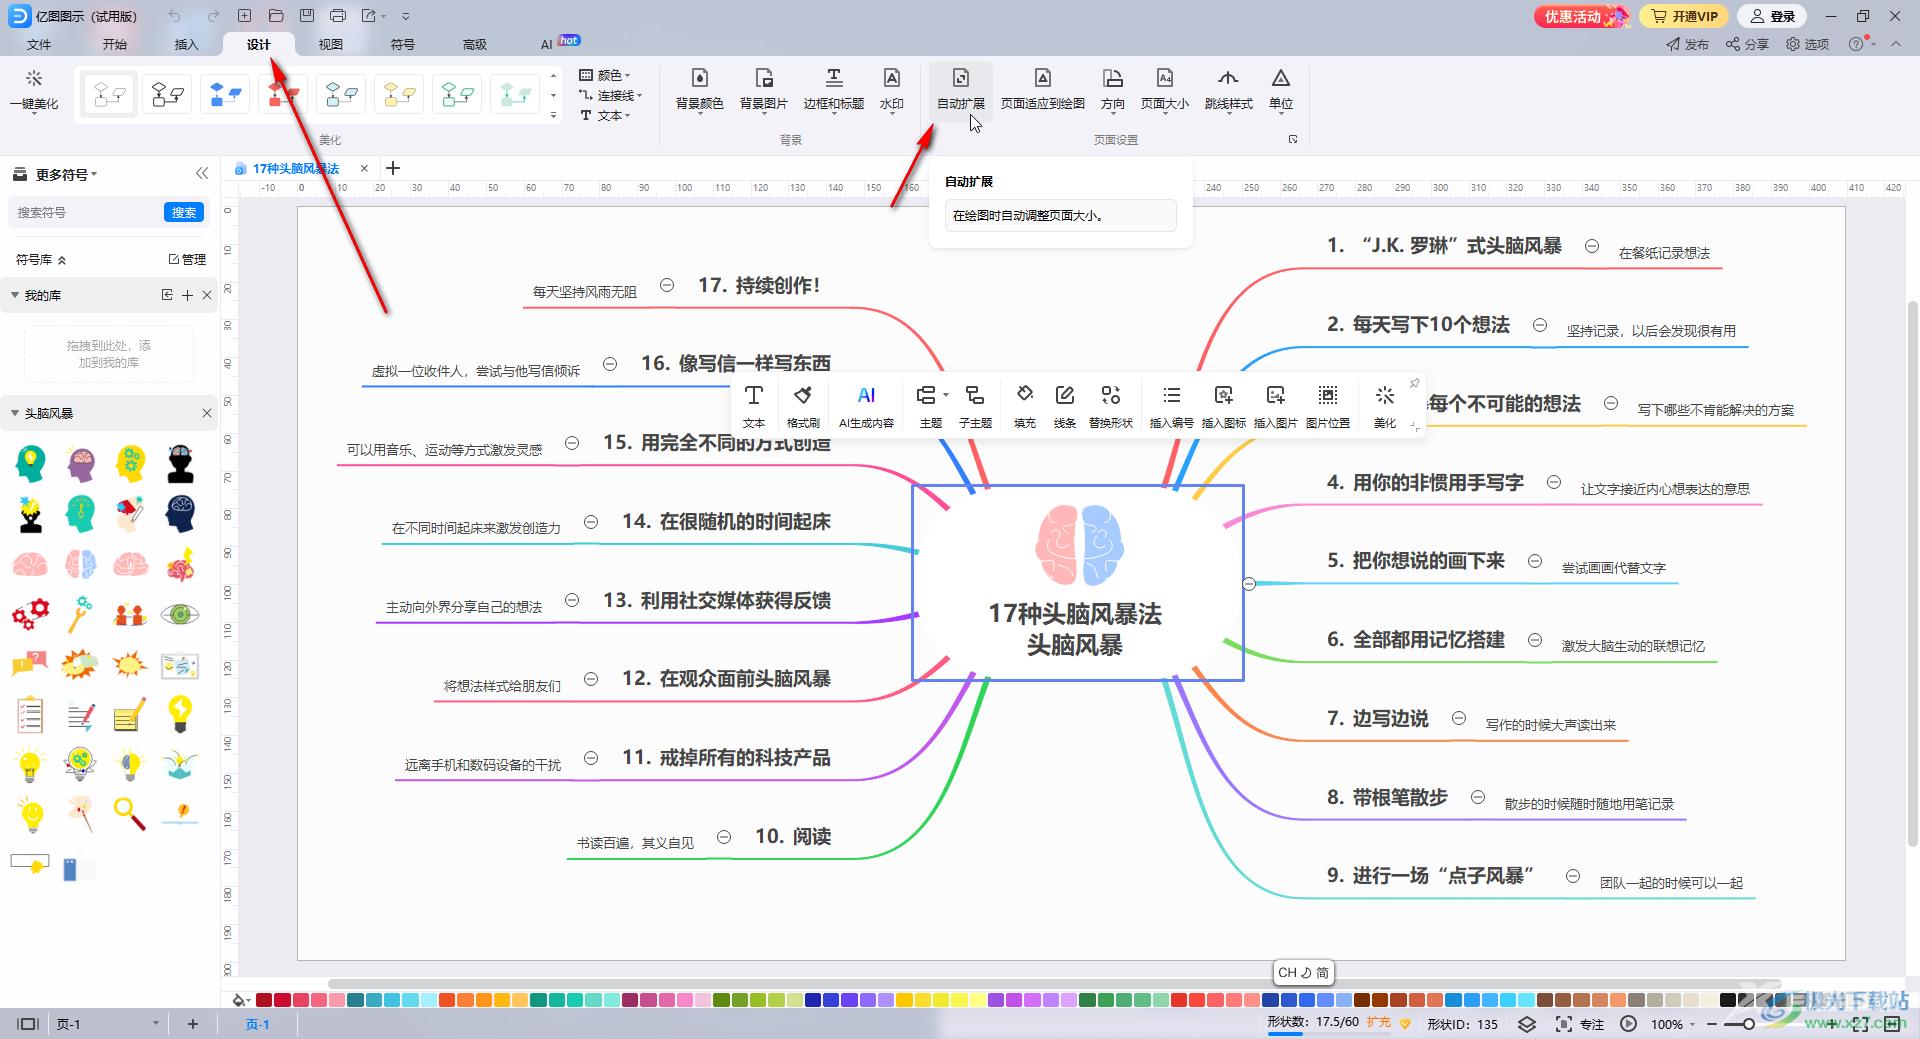
Task: Open page Orientation (方向) options
Action: click(1112, 89)
